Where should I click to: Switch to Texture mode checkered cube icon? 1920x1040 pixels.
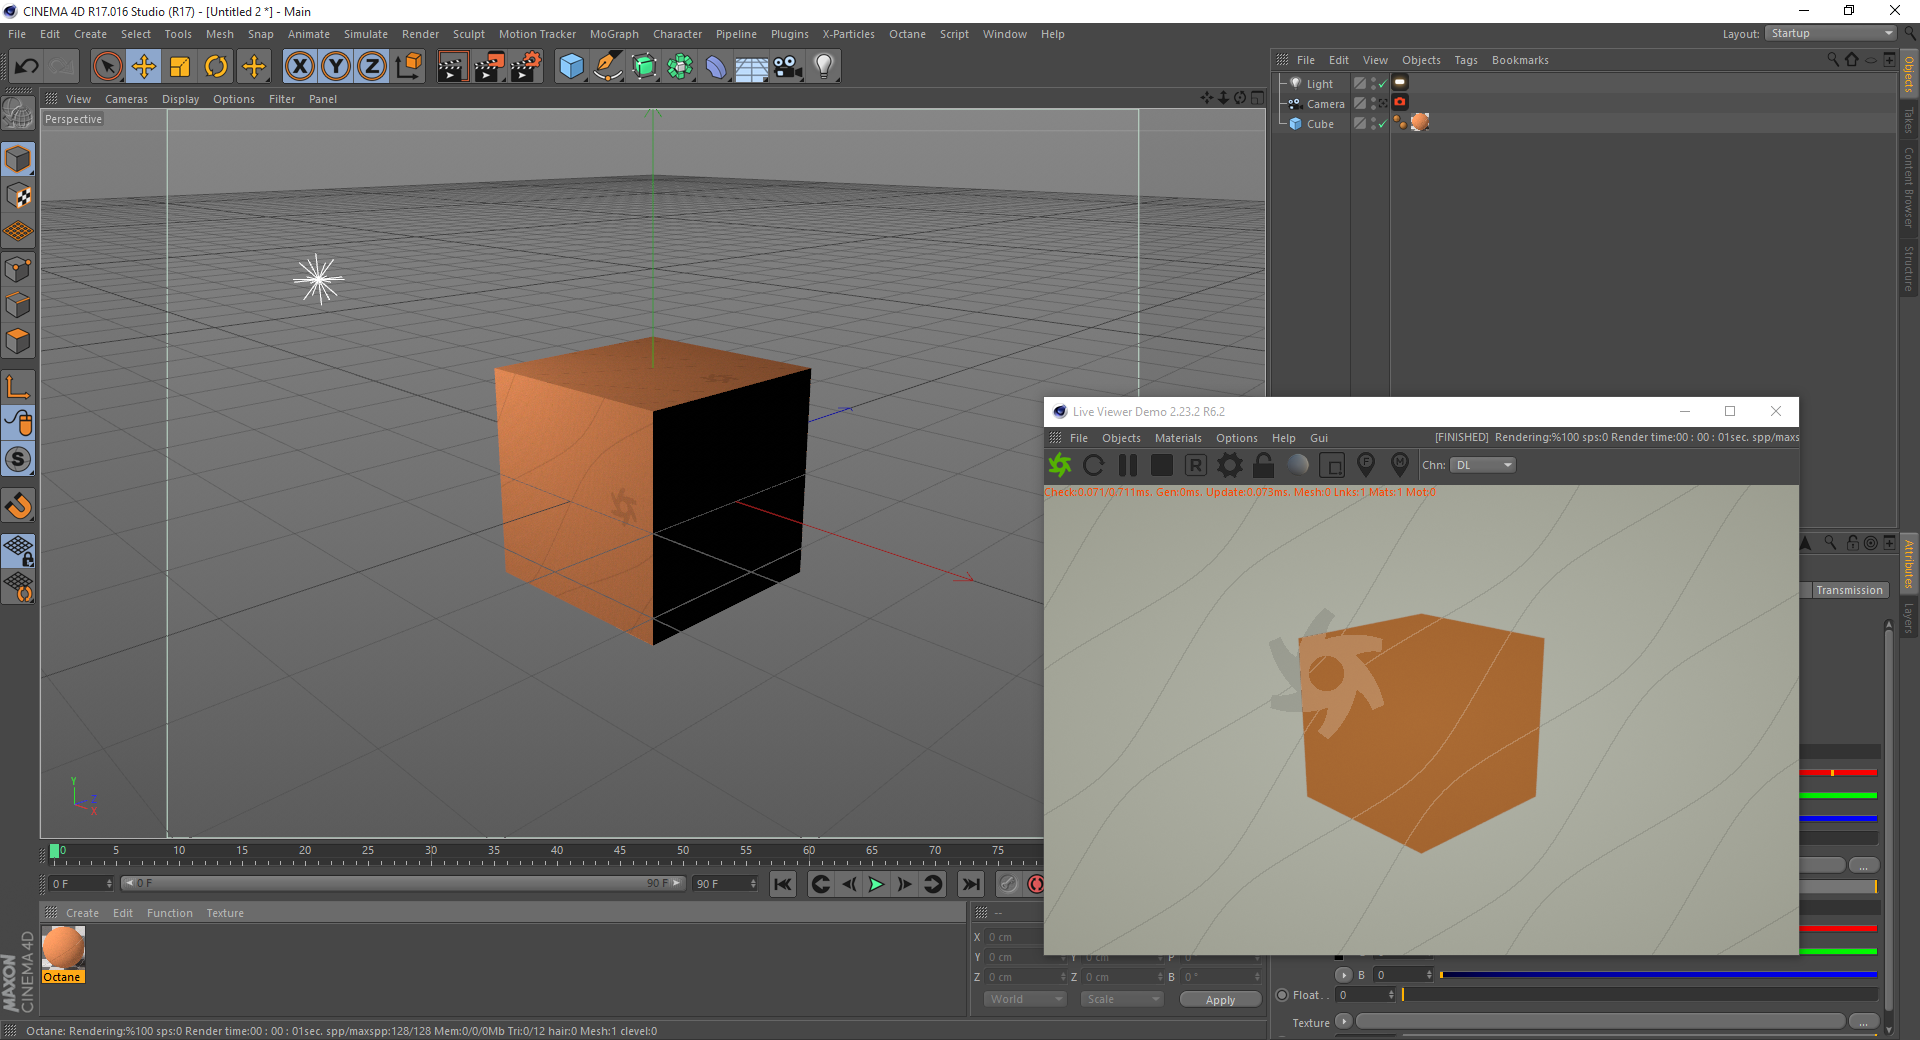(x=18, y=196)
